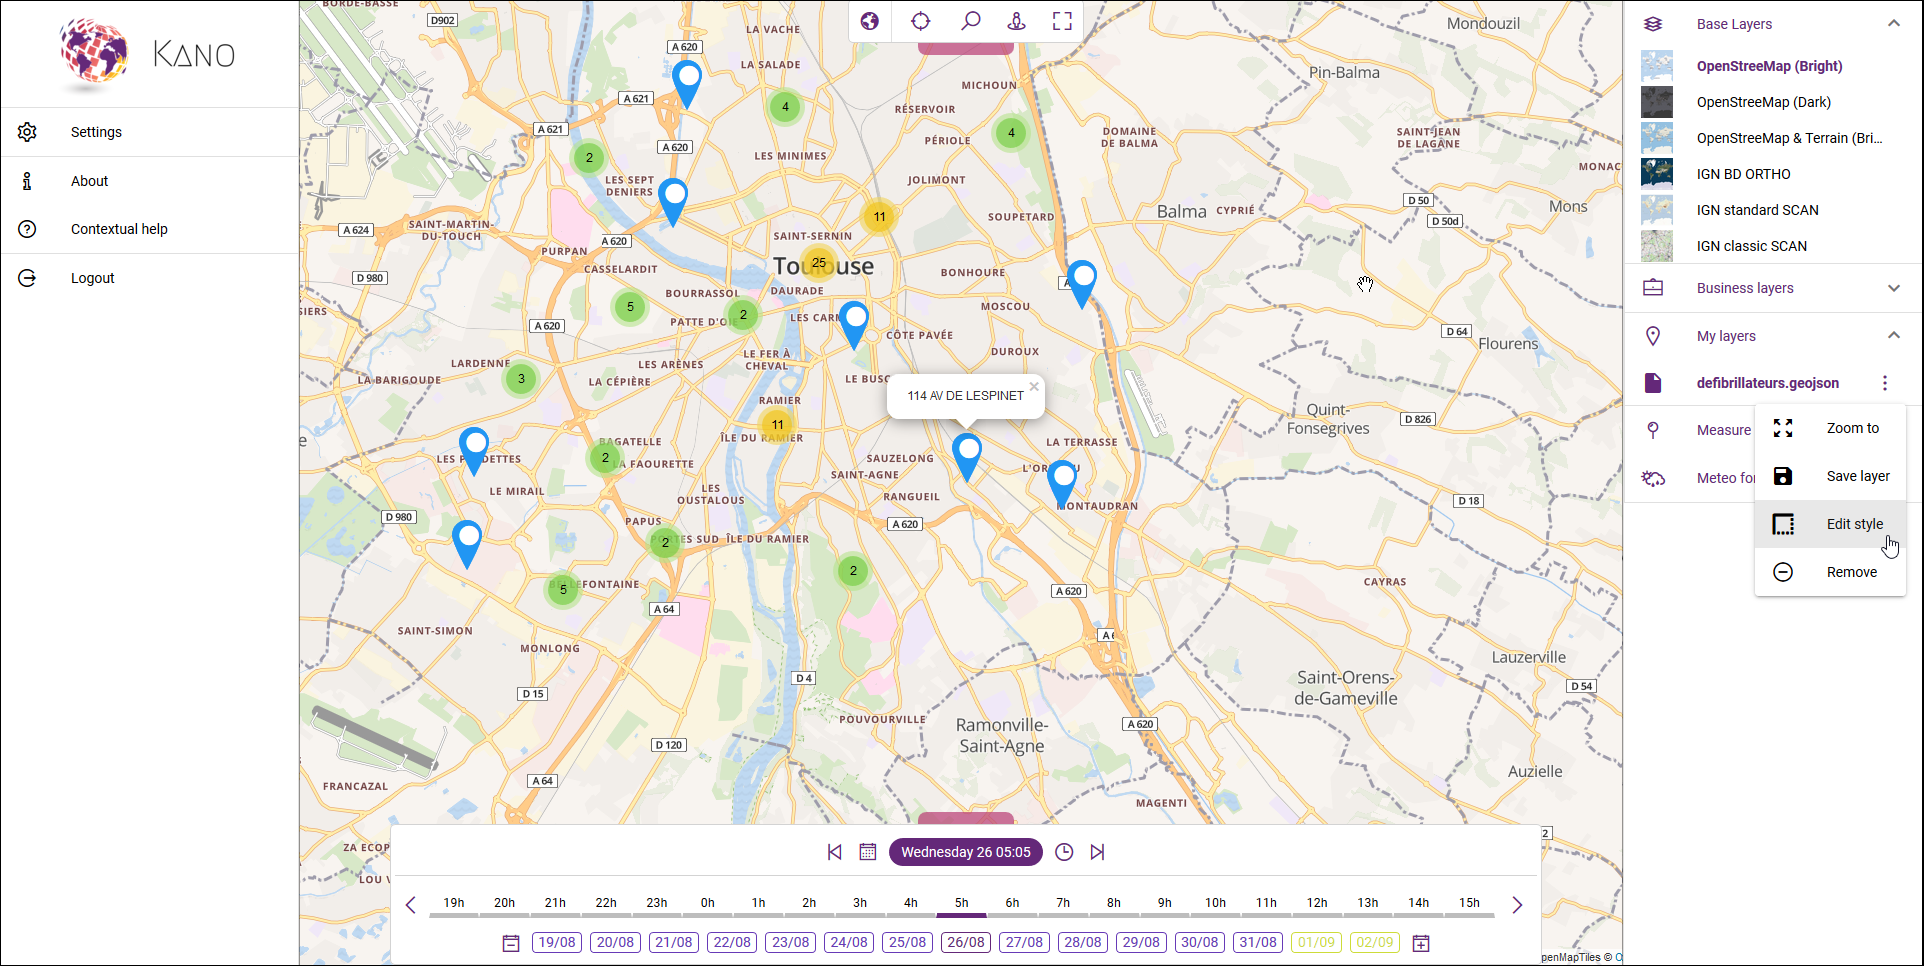The image size is (1924, 966).
Task: Move the timeline back with left chevron
Action: pos(410,905)
